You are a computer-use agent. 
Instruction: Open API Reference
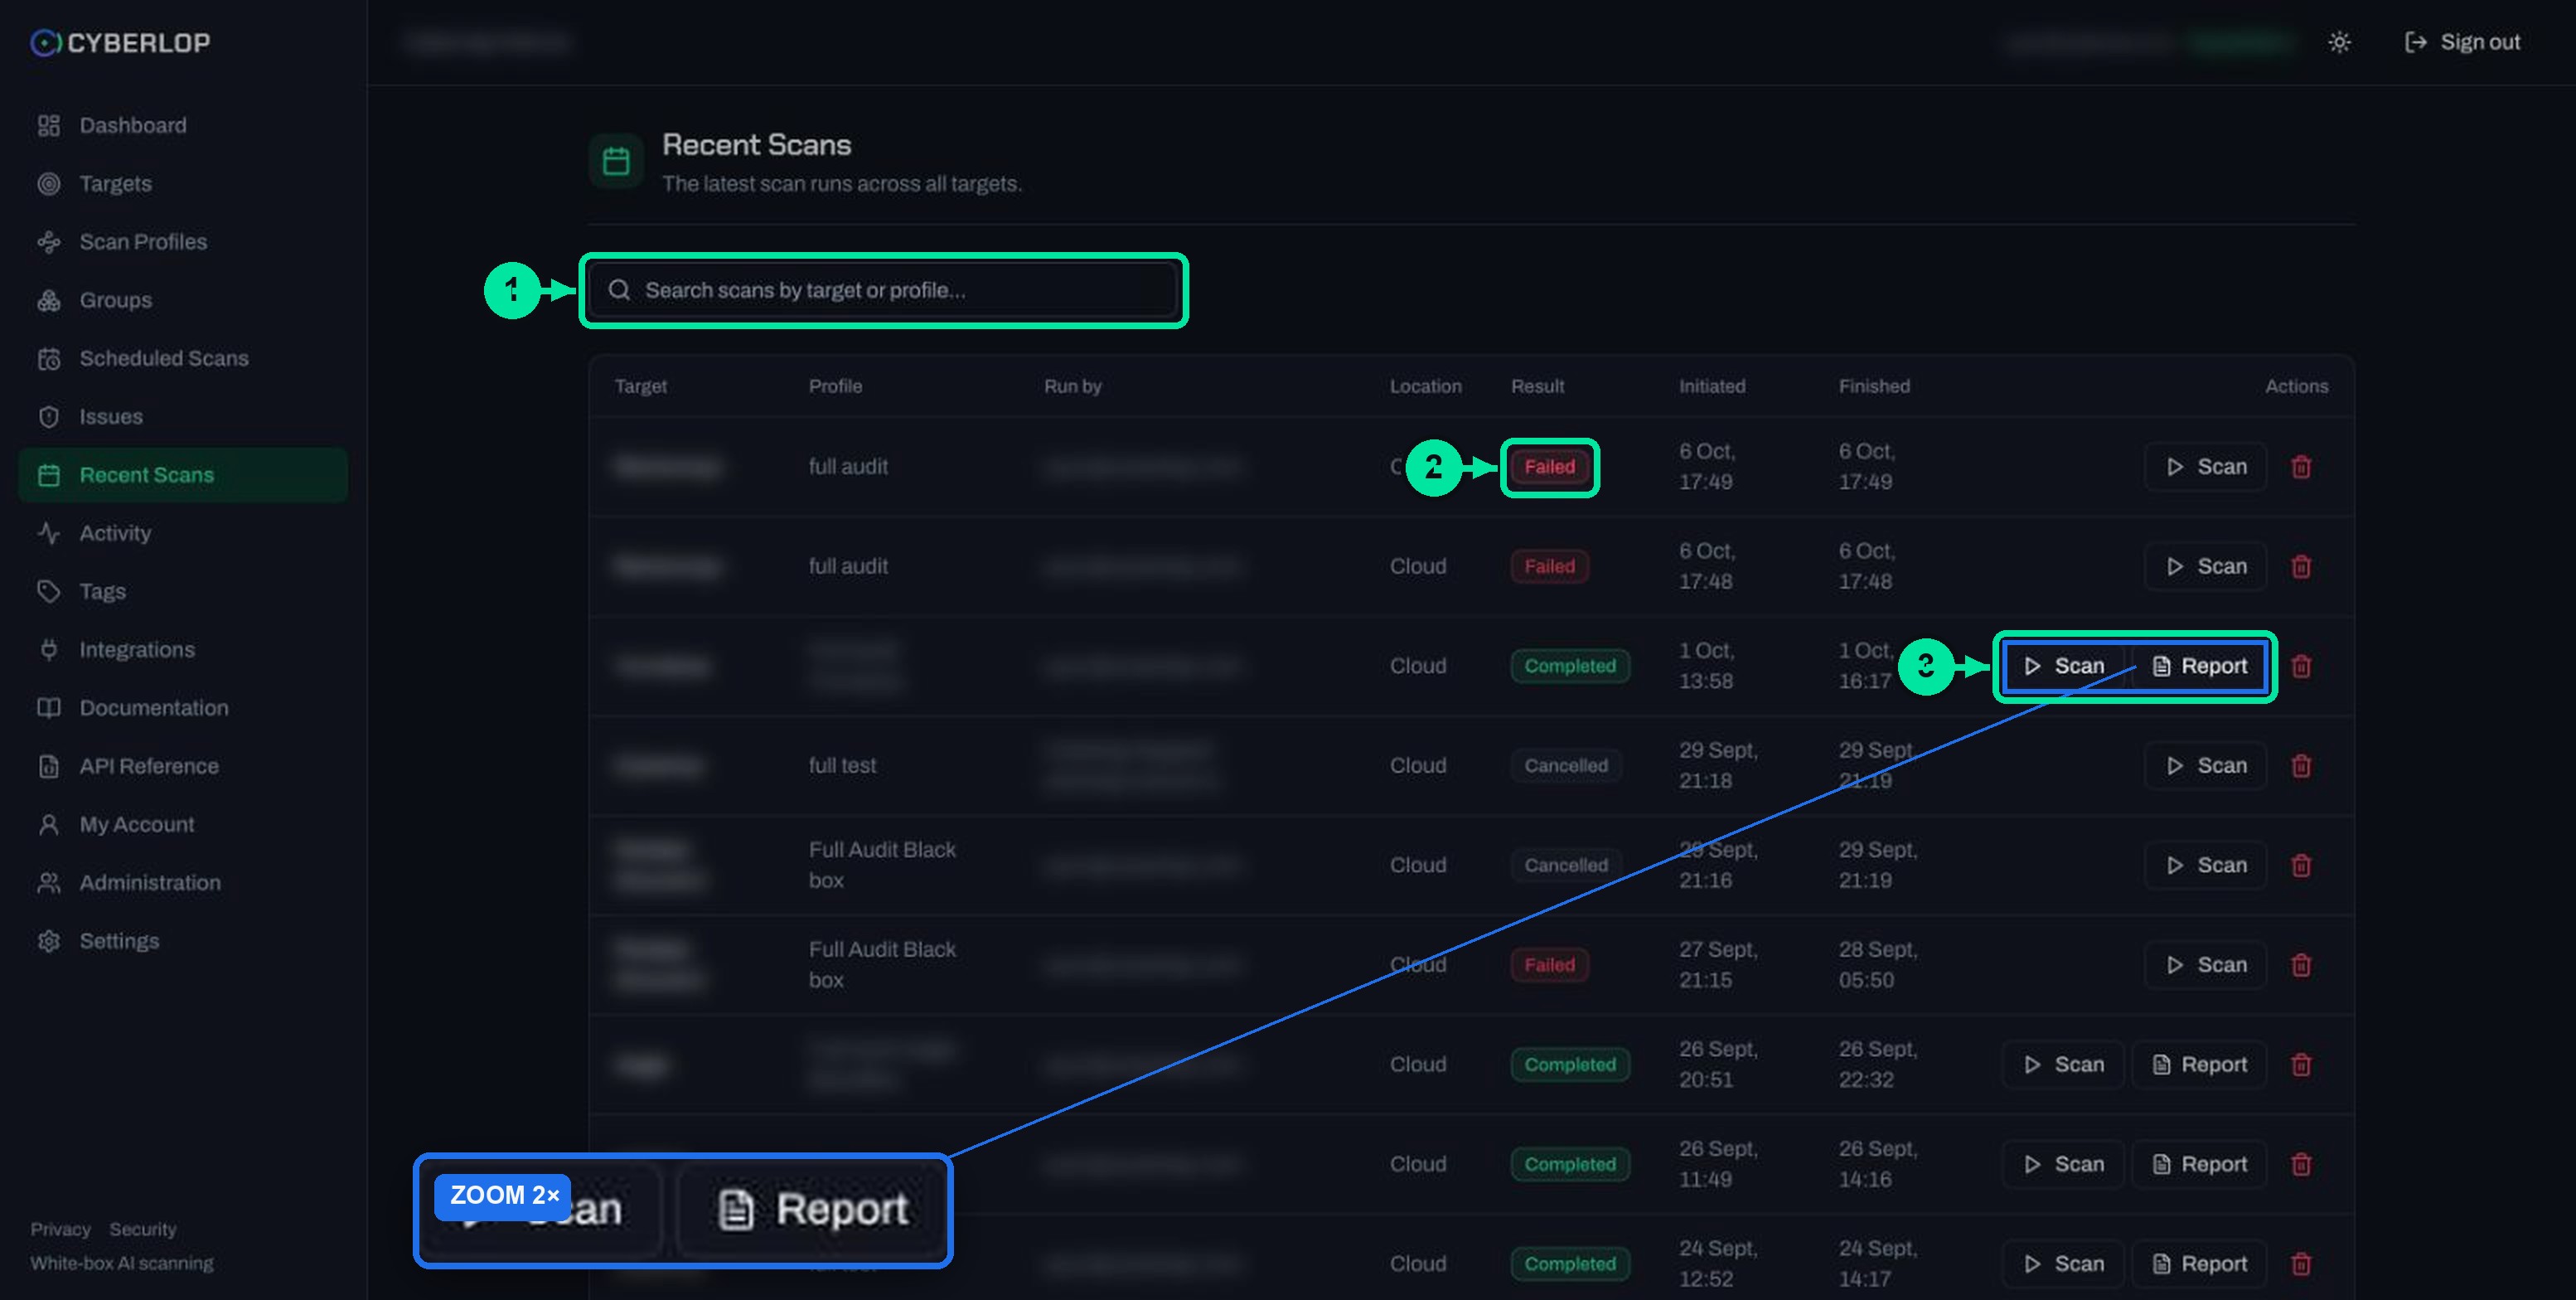183,766
